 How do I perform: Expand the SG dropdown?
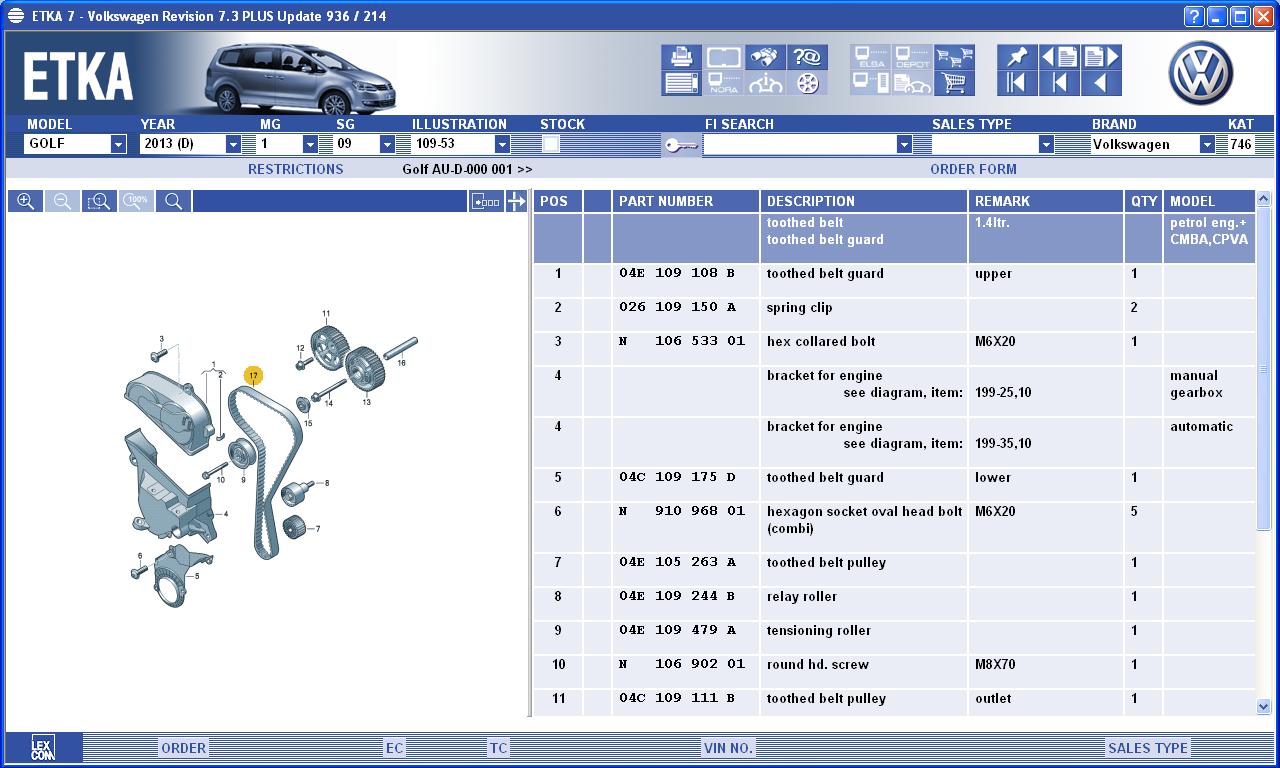[387, 144]
